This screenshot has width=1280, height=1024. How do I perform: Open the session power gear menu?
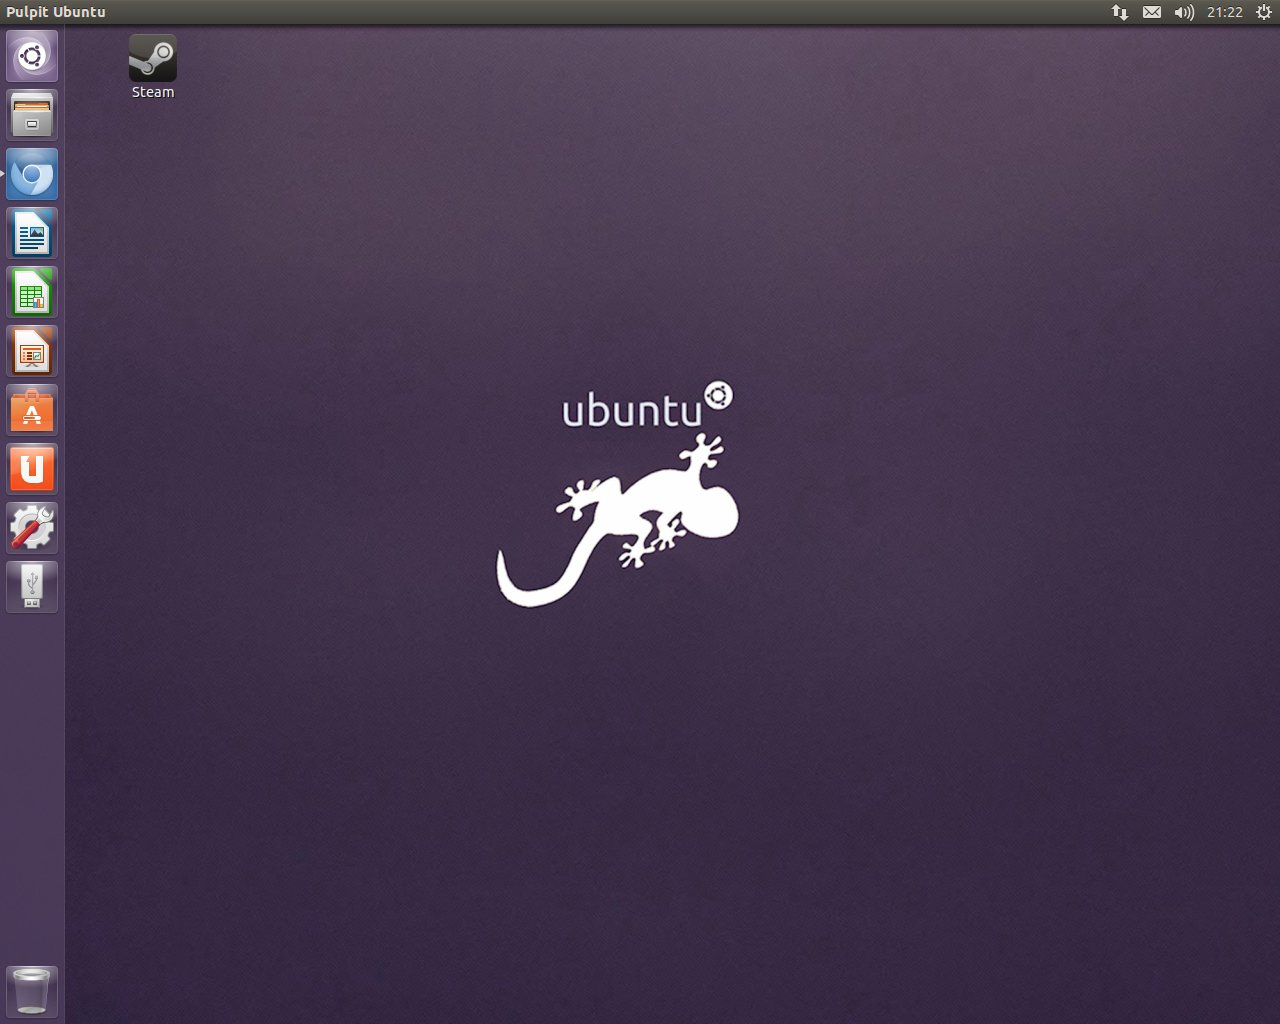point(1263,12)
